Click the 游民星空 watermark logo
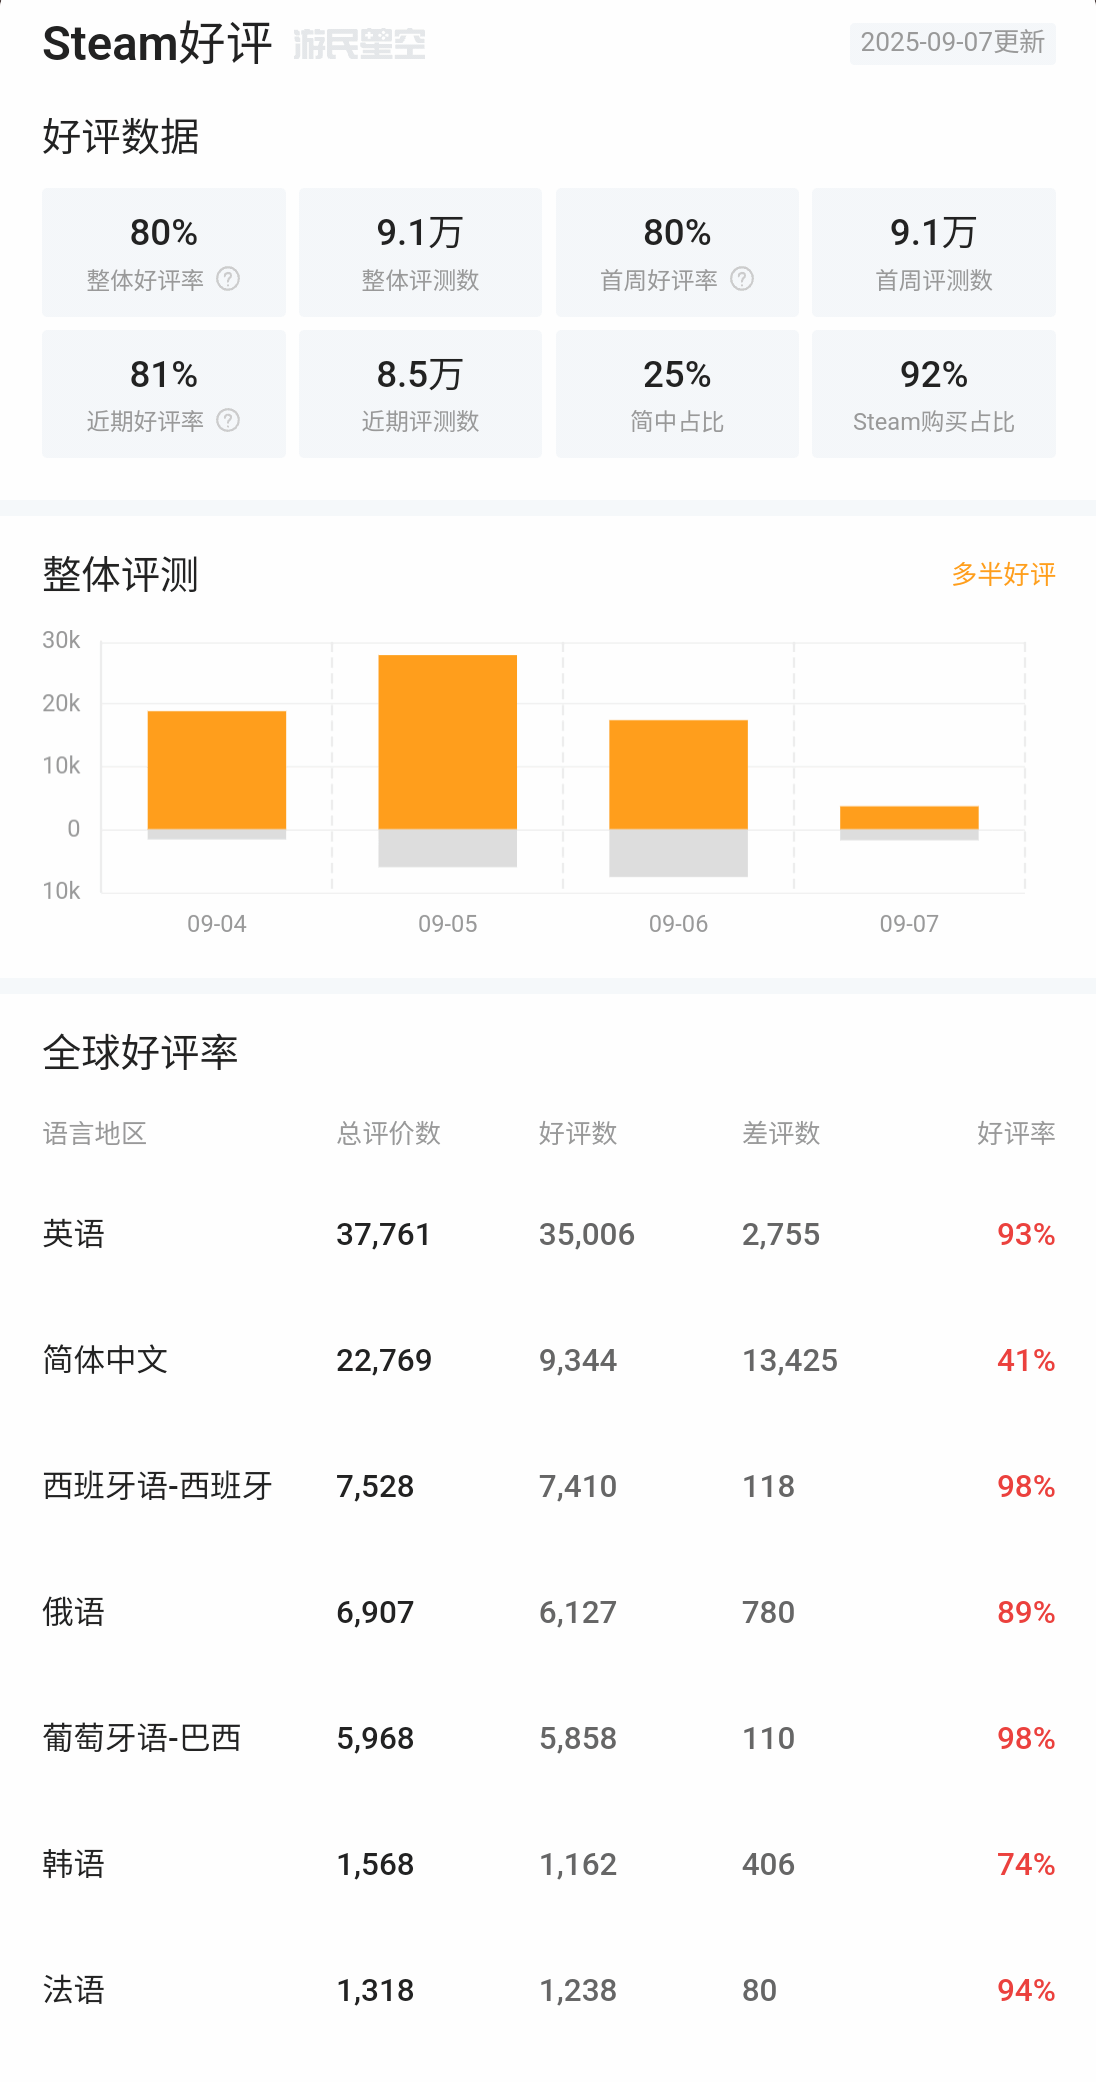The image size is (1096, 2082). [359, 44]
